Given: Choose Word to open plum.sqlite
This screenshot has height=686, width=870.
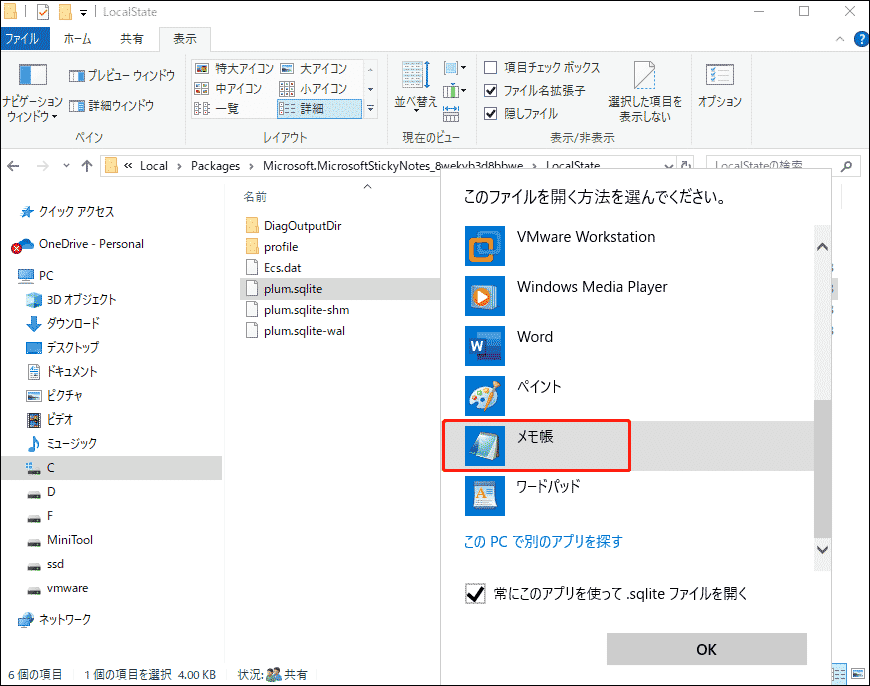Looking at the screenshot, I should (x=535, y=337).
